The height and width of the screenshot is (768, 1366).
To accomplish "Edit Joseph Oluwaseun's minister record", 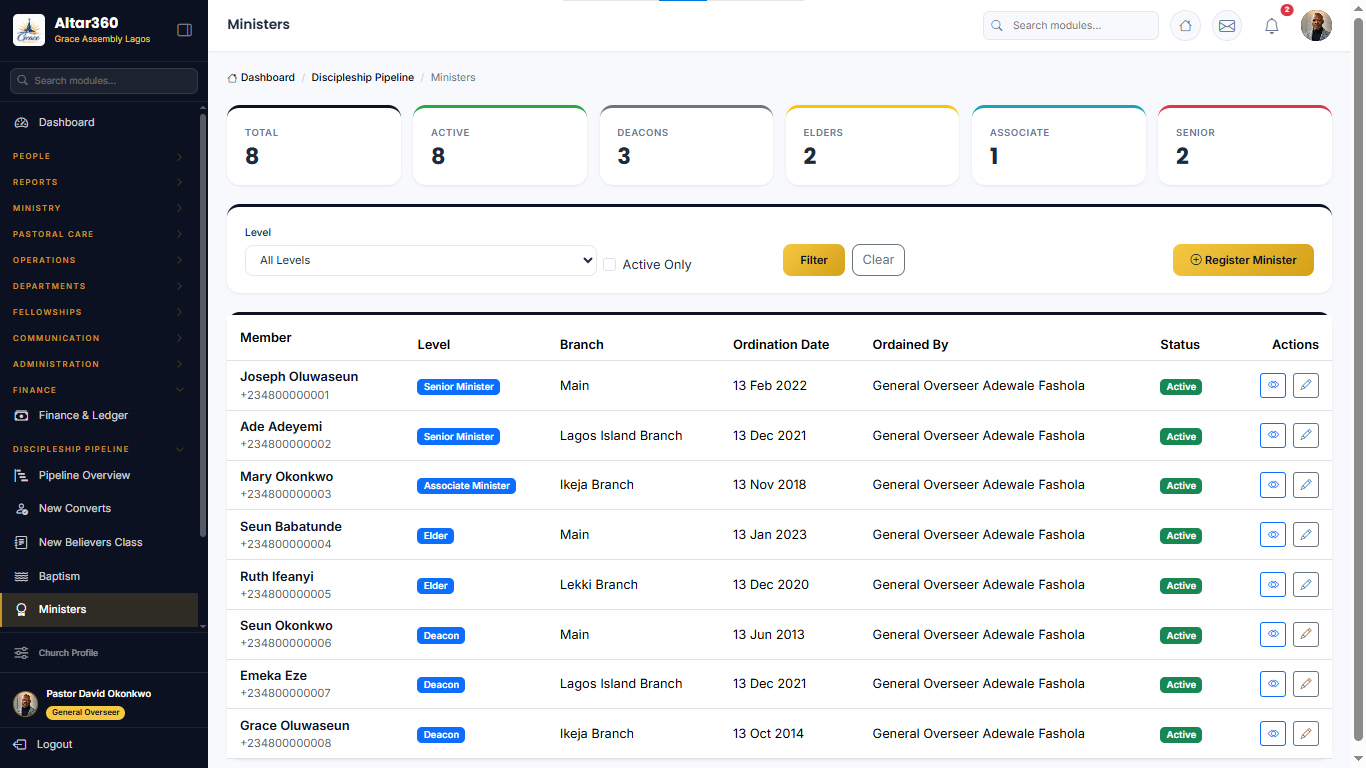I will pos(1305,386).
